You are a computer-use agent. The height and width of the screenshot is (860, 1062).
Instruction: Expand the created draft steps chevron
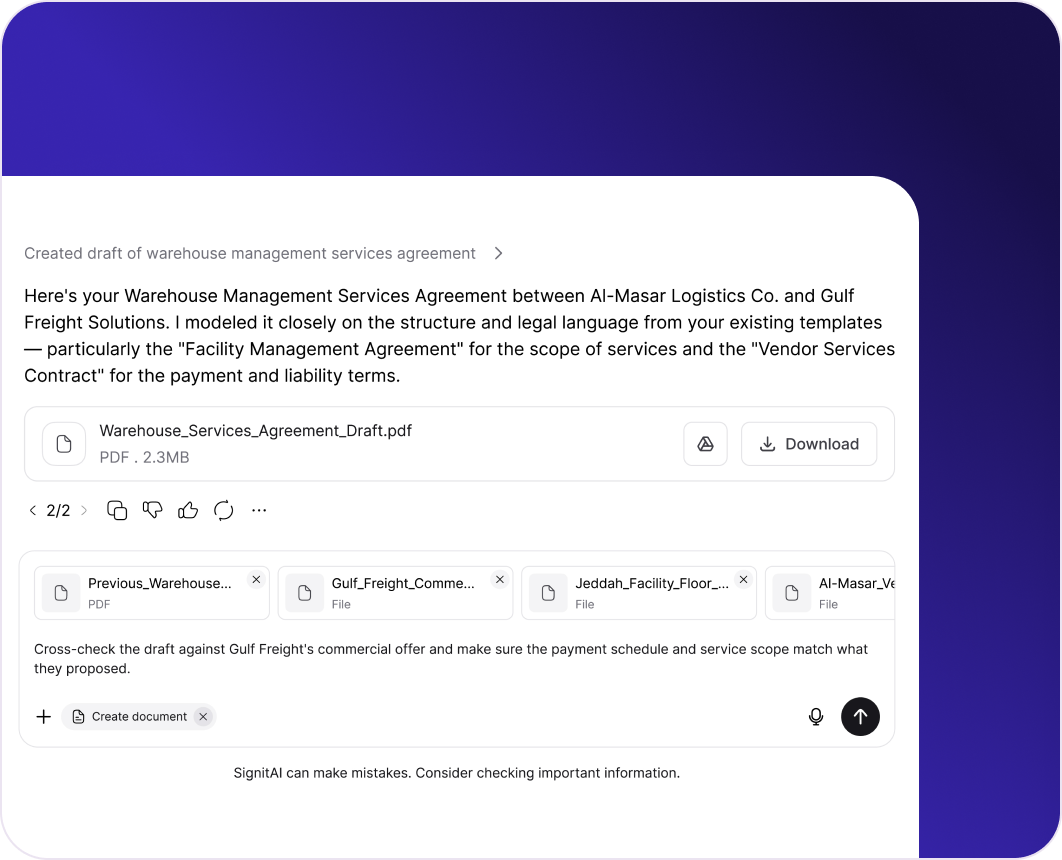click(498, 253)
